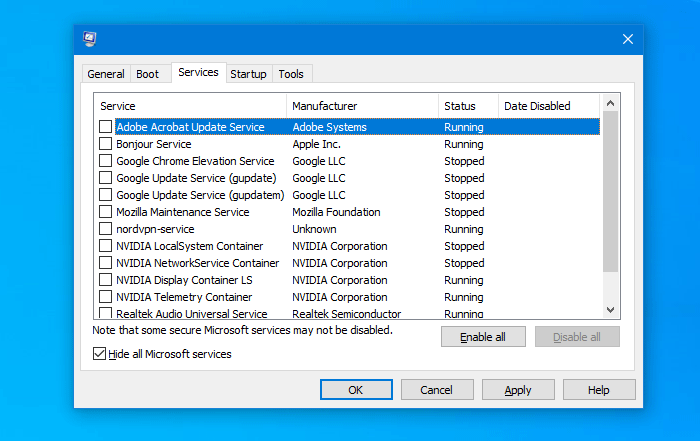
Task: Check the Bonjour Service checkbox
Action: (106, 144)
